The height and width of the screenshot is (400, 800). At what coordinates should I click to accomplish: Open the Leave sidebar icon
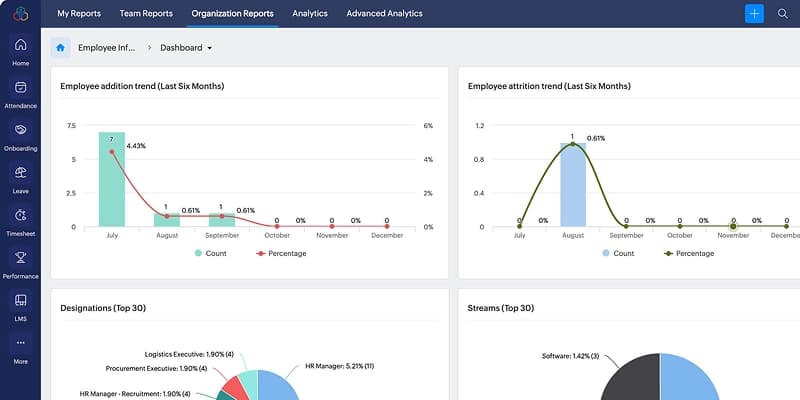pos(20,172)
